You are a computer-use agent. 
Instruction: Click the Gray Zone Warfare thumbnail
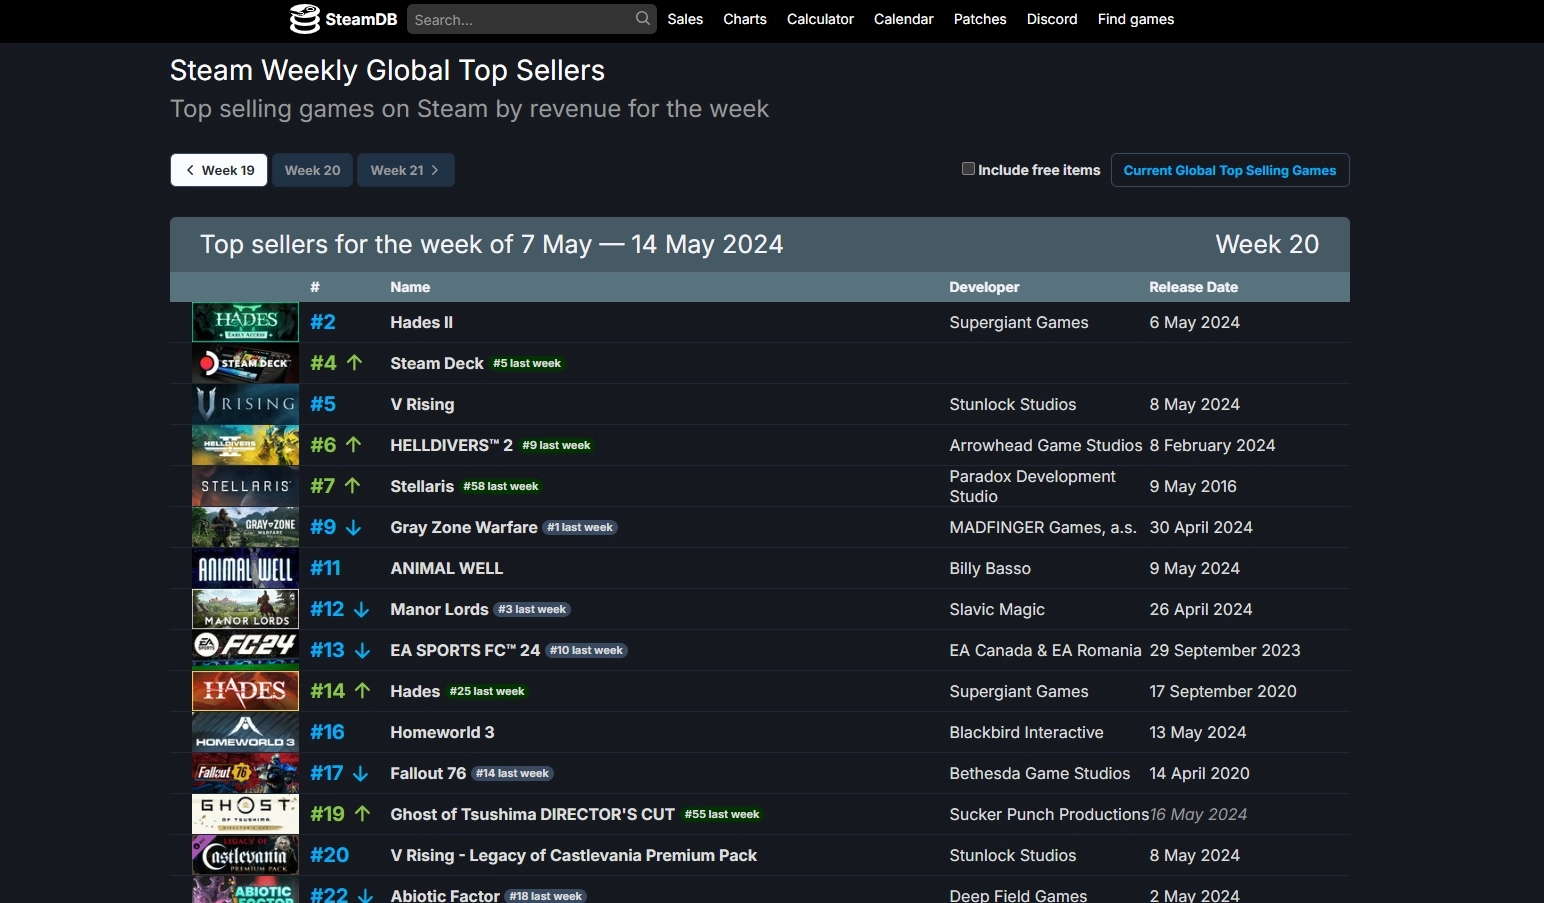coord(245,527)
